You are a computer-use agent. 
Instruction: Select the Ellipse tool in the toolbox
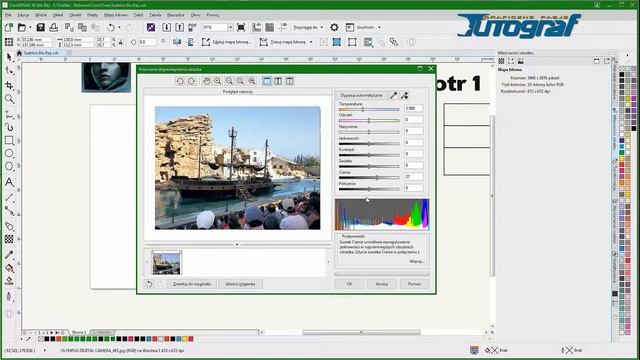coord(9,153)
